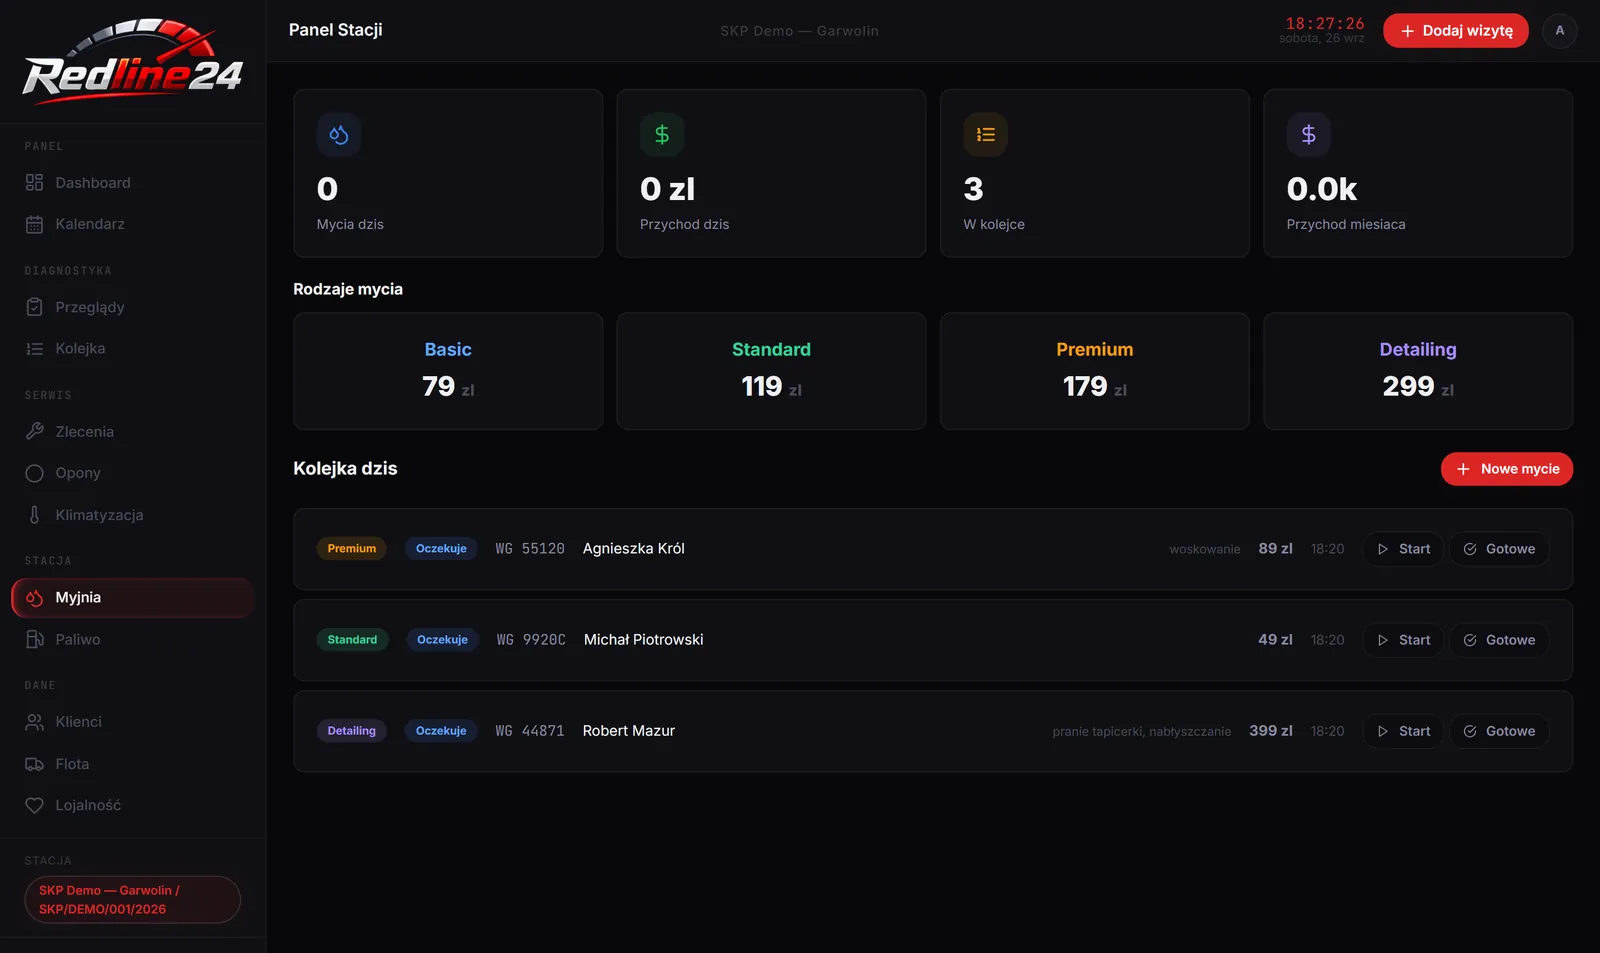The width and height of the screenshot is (1600, 953).
Task: Click the purple dollar icon on Przychod miesiaca card
Action: point(1308,135)
